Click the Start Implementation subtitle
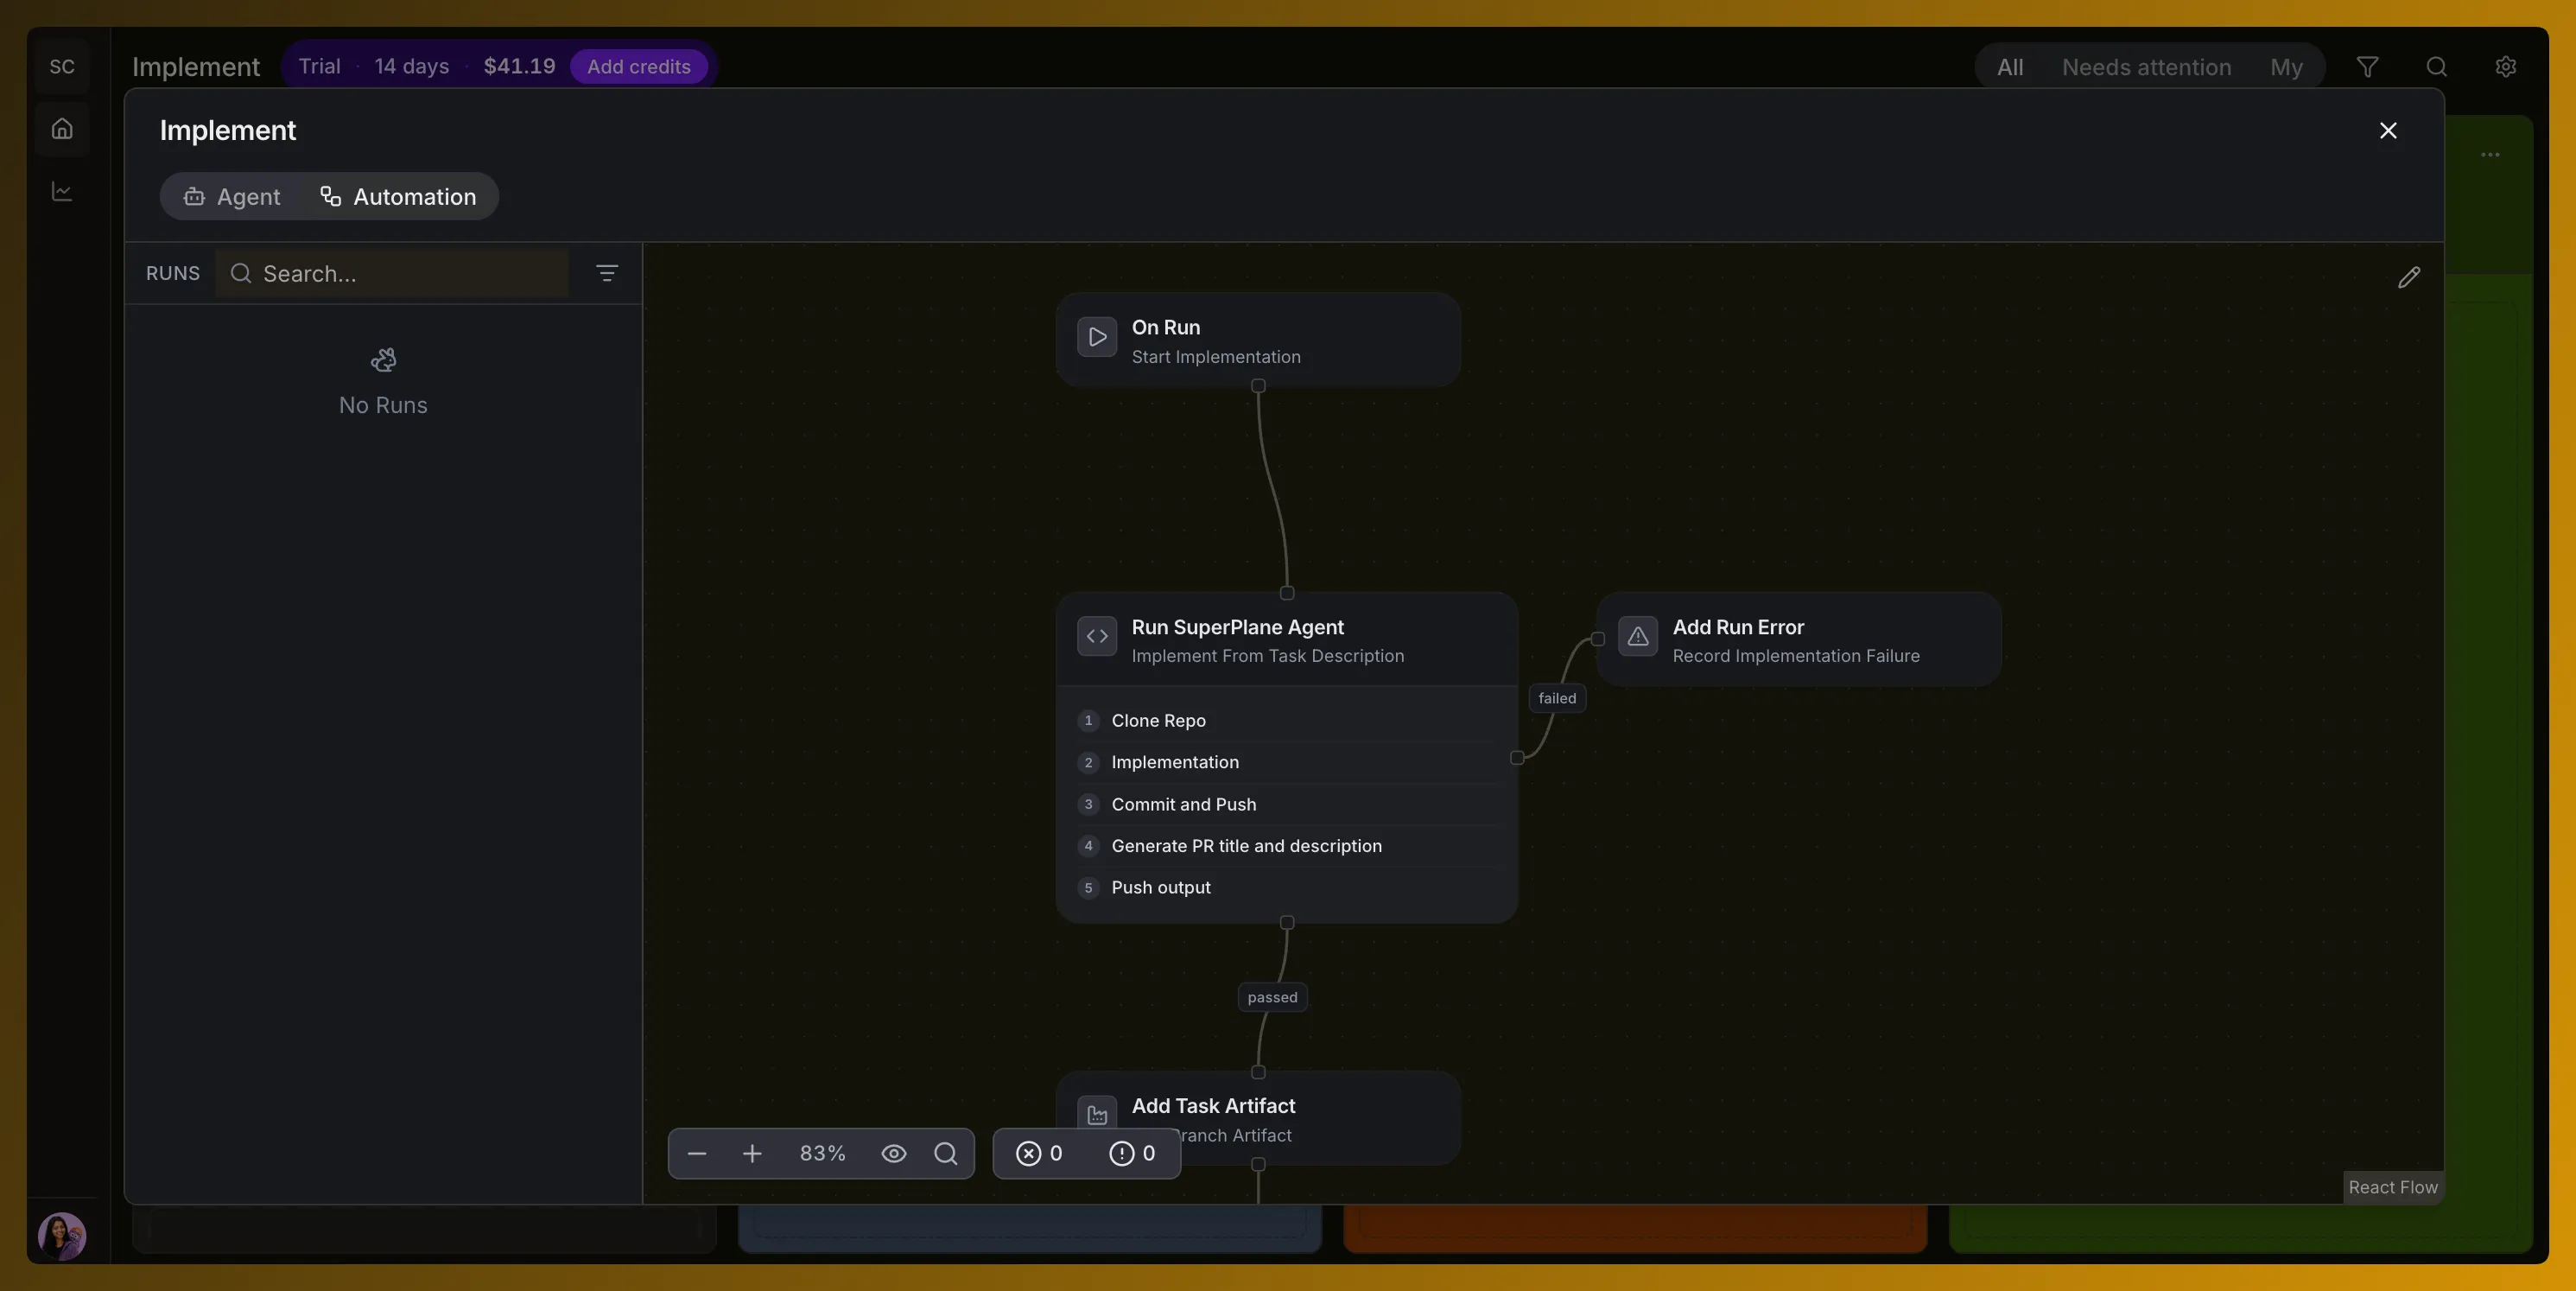The height and width of the screenshot is (1291, 2576). [x=1216, y=357]
